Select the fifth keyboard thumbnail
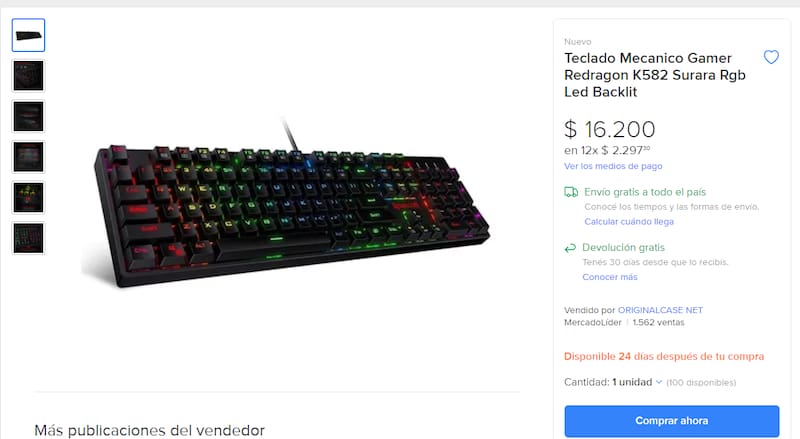Viewport: 800px width, 439px height. [x=29, y=198]
